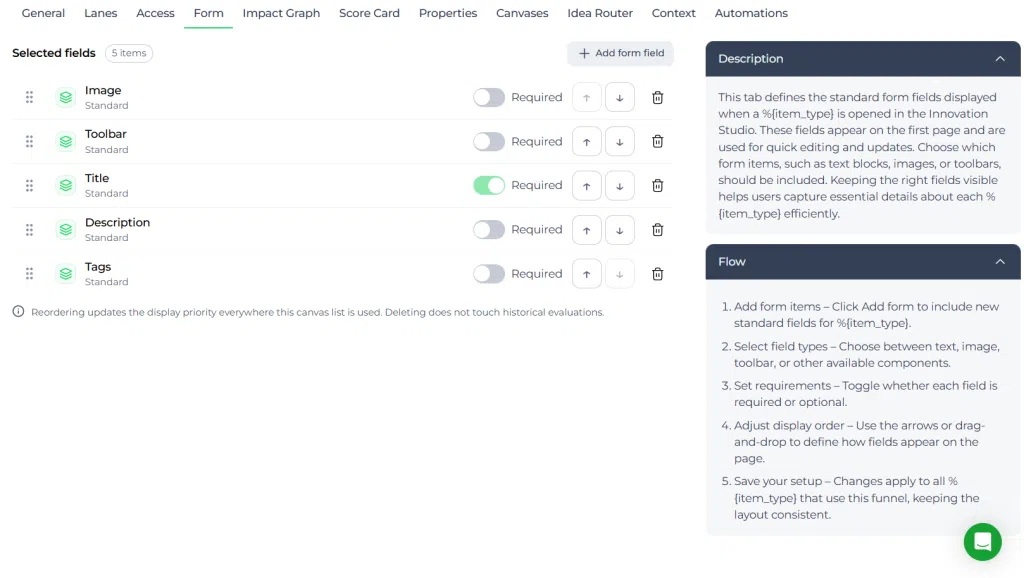This screenshot has height=578, width=1024.
Task: Go to the Impact Graph tab
Action: [281, 13]
